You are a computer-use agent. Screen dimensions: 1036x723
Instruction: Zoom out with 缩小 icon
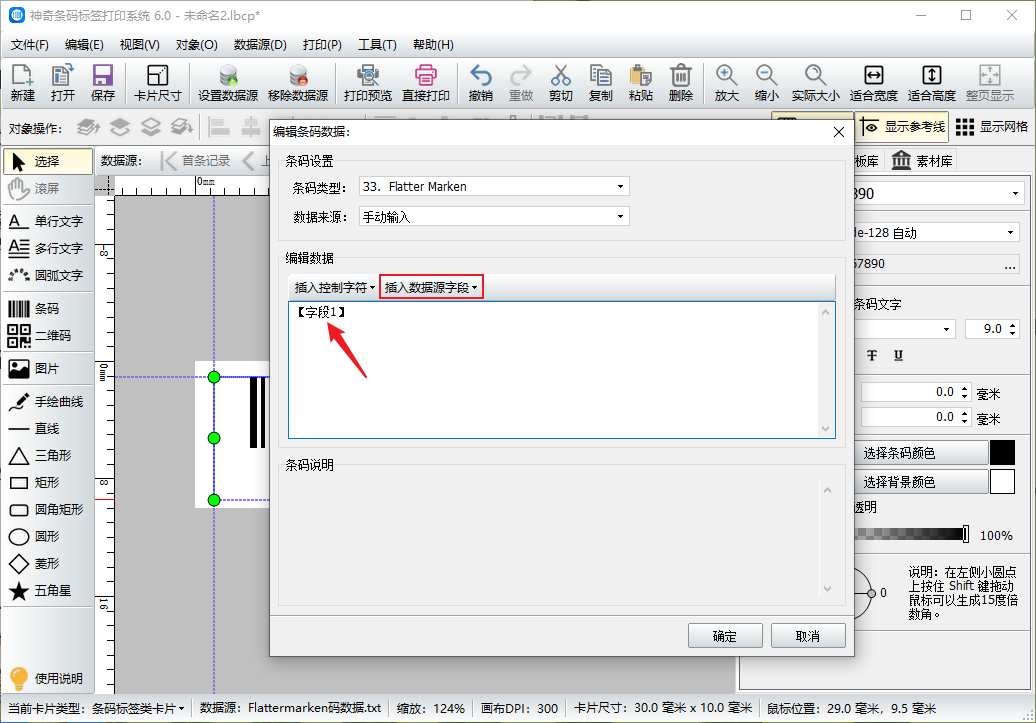[766, 83]
